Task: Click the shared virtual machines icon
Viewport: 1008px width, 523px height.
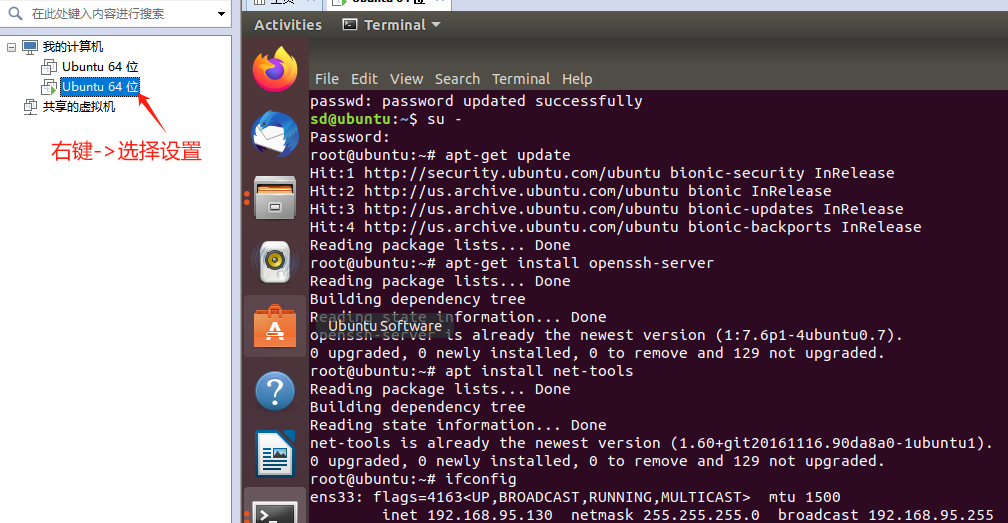Action: (30, 107)
